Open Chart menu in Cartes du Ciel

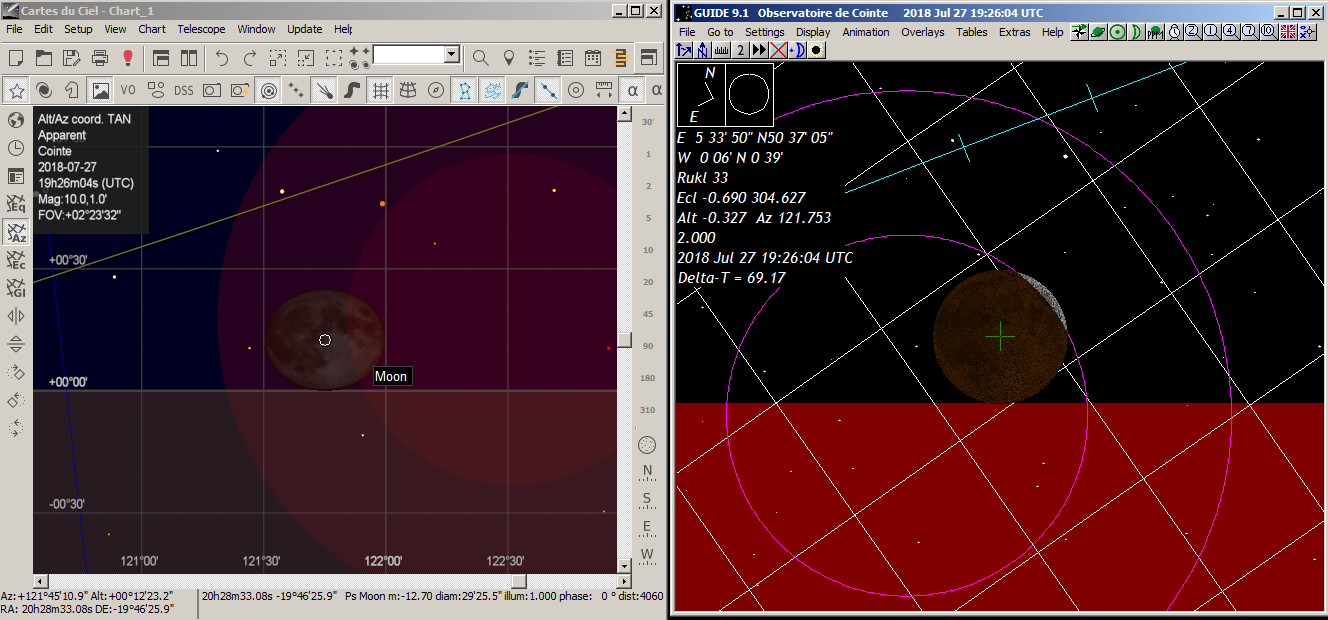click(152, 29)
